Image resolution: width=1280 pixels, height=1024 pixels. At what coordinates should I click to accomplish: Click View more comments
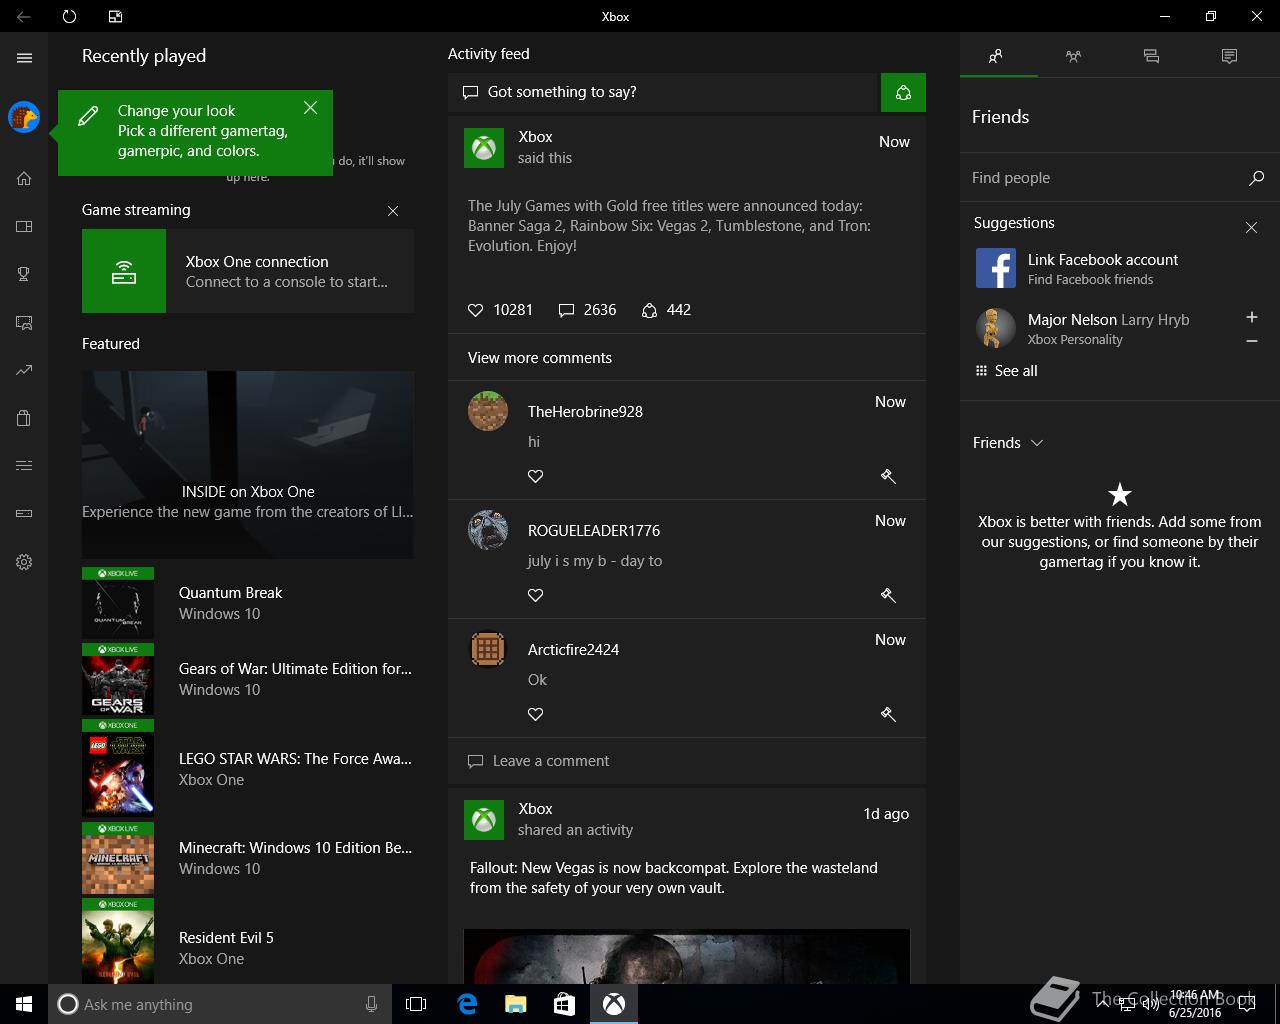(540, 358)
